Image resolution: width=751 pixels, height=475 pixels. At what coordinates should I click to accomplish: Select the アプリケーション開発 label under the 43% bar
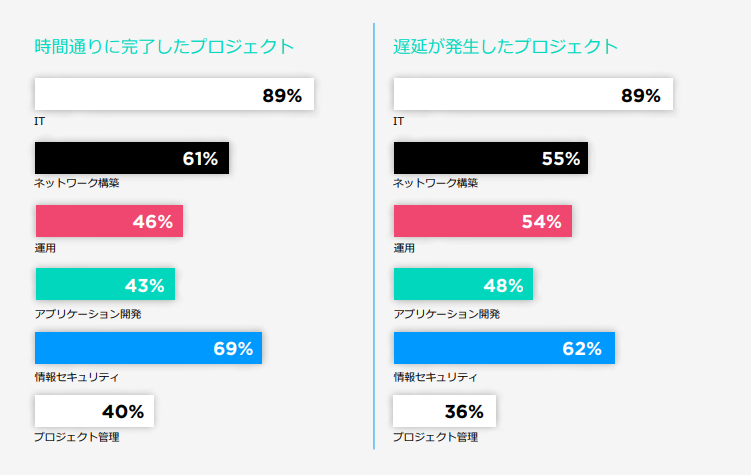[88, 314]
